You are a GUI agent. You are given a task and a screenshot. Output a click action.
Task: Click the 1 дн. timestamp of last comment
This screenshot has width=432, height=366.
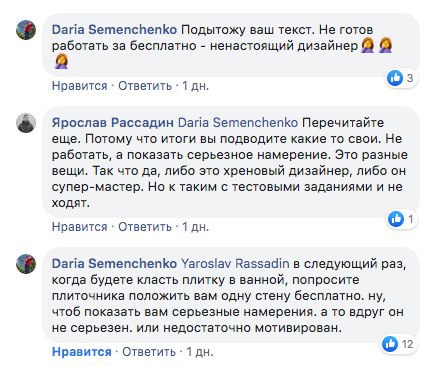tap(199, 352)
